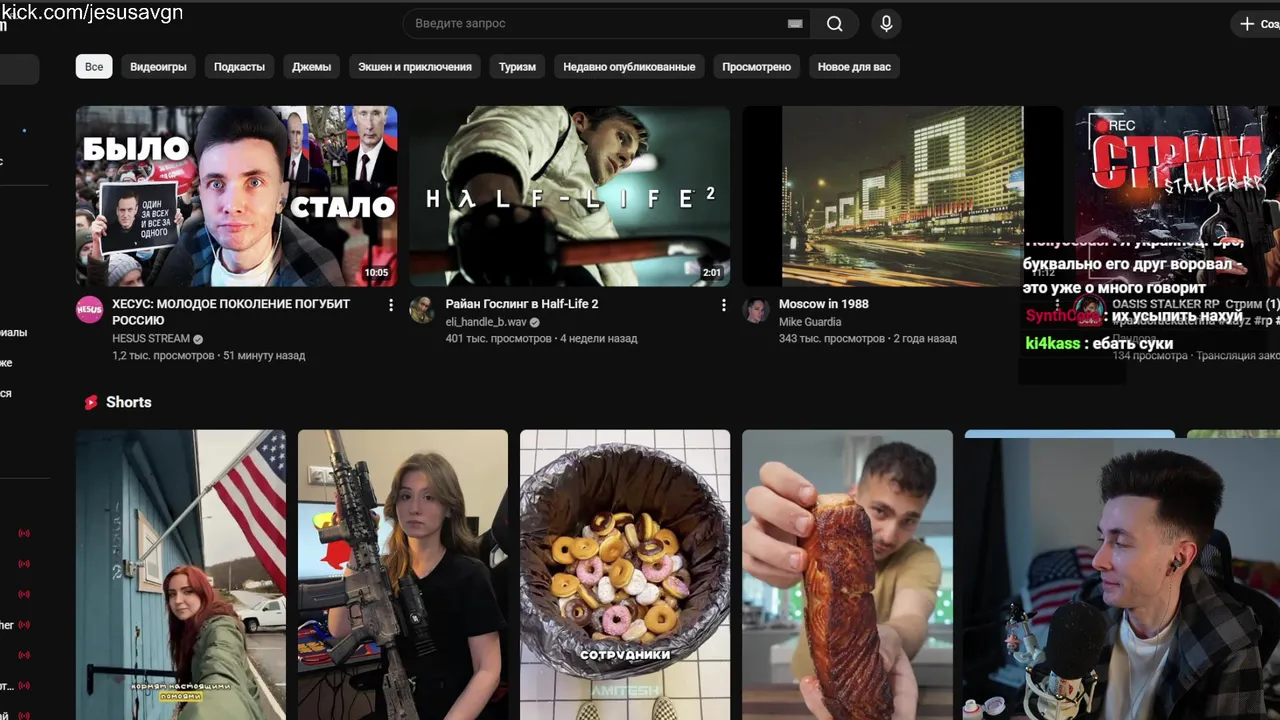Select the "Джемы" filter chip
Screen dimensions: 1280x720
311,67
